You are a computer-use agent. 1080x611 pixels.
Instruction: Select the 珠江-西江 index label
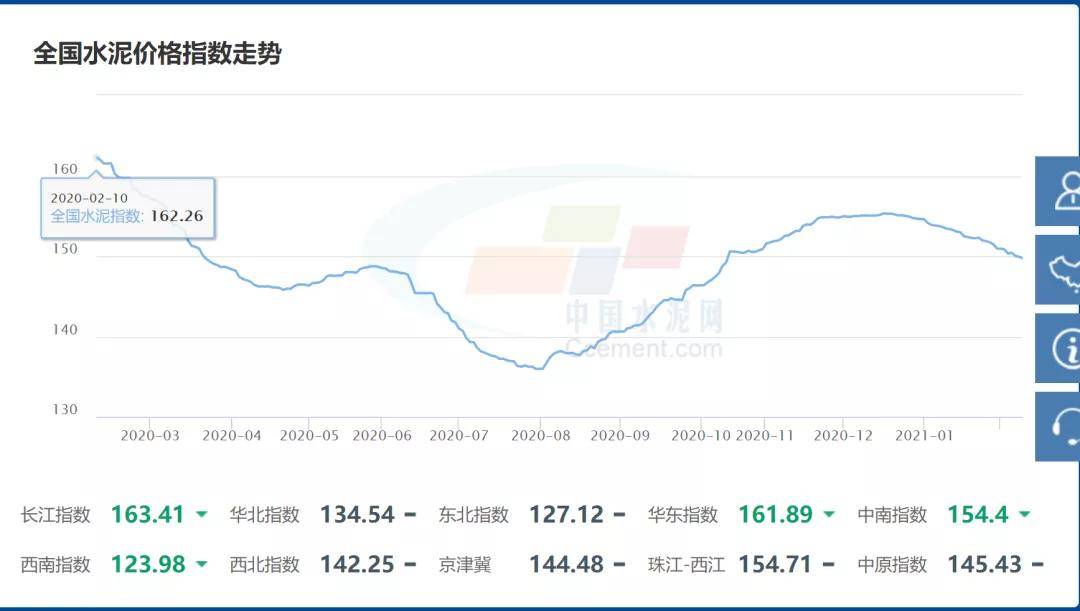click(687, 565)
